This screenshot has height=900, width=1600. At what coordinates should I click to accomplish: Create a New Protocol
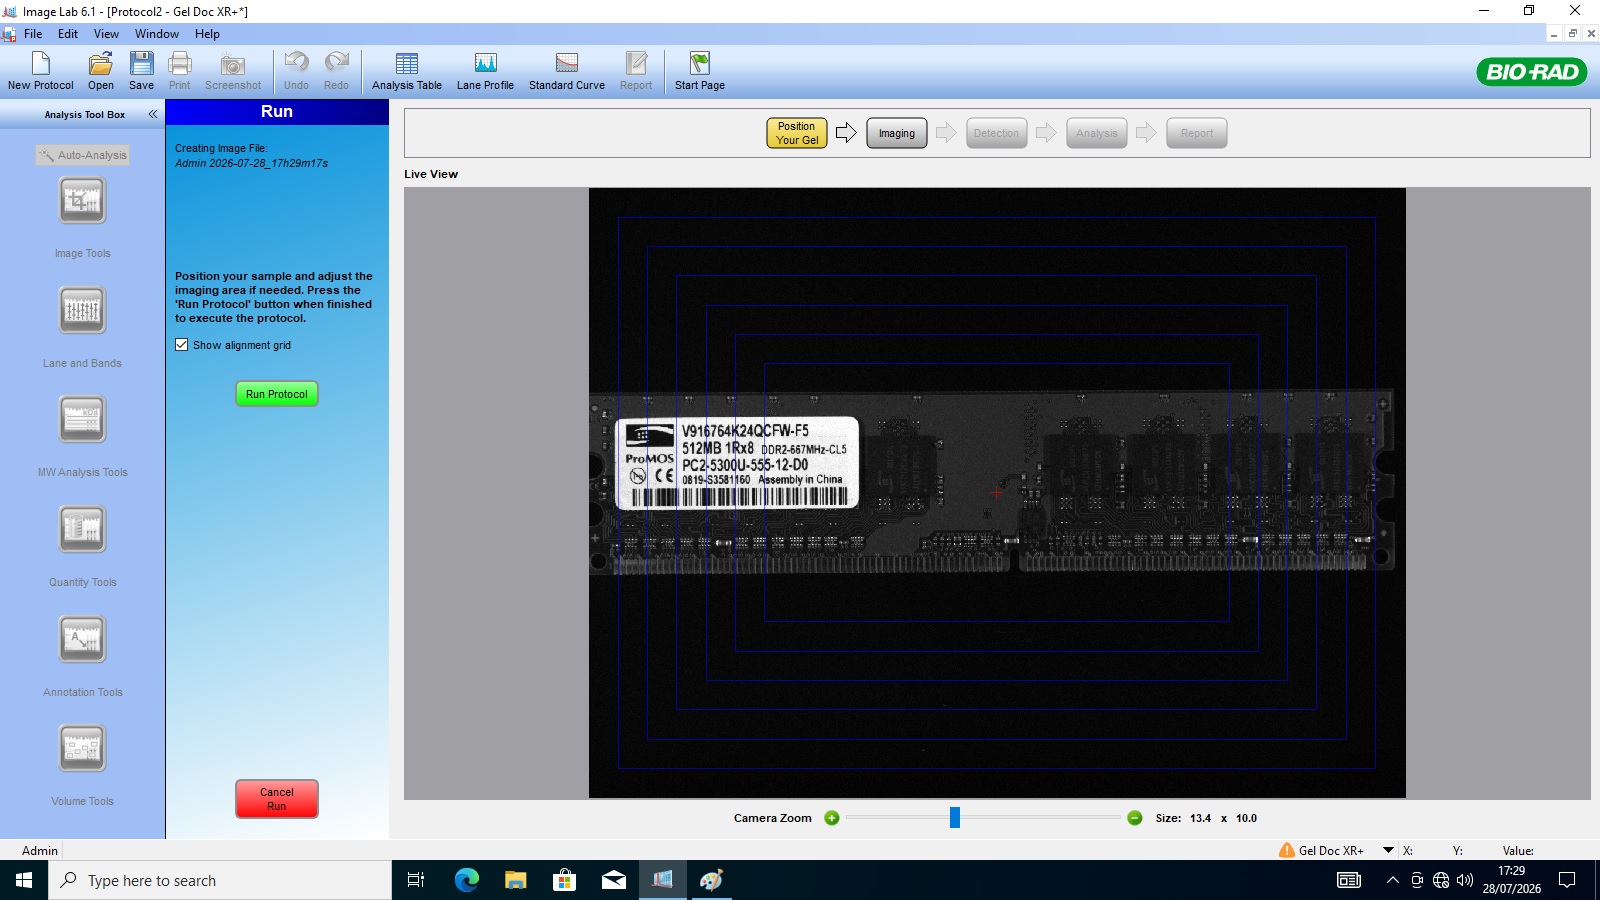pyautogui.click(x=41, y=71)
